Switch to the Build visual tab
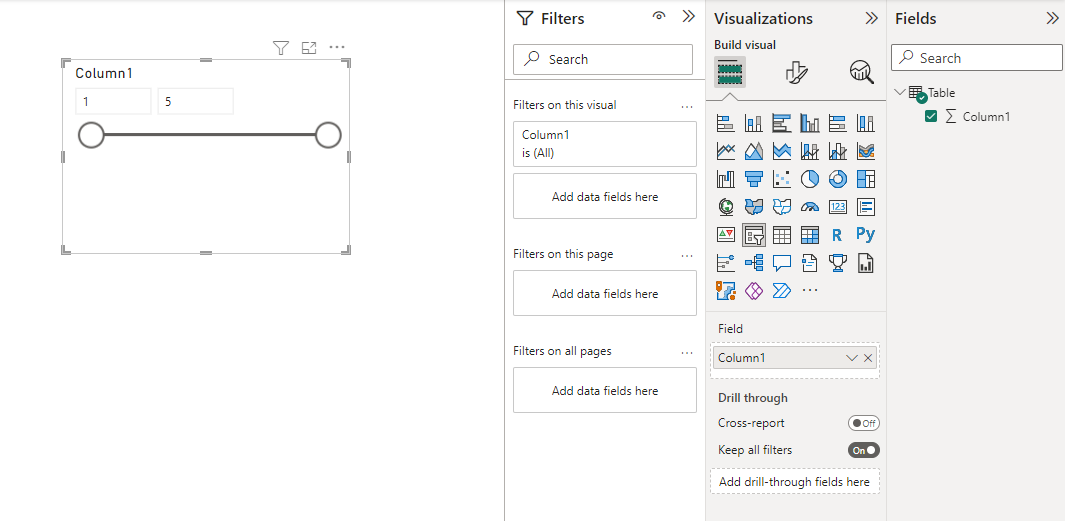1065x521 pixels. click(730, 71)
